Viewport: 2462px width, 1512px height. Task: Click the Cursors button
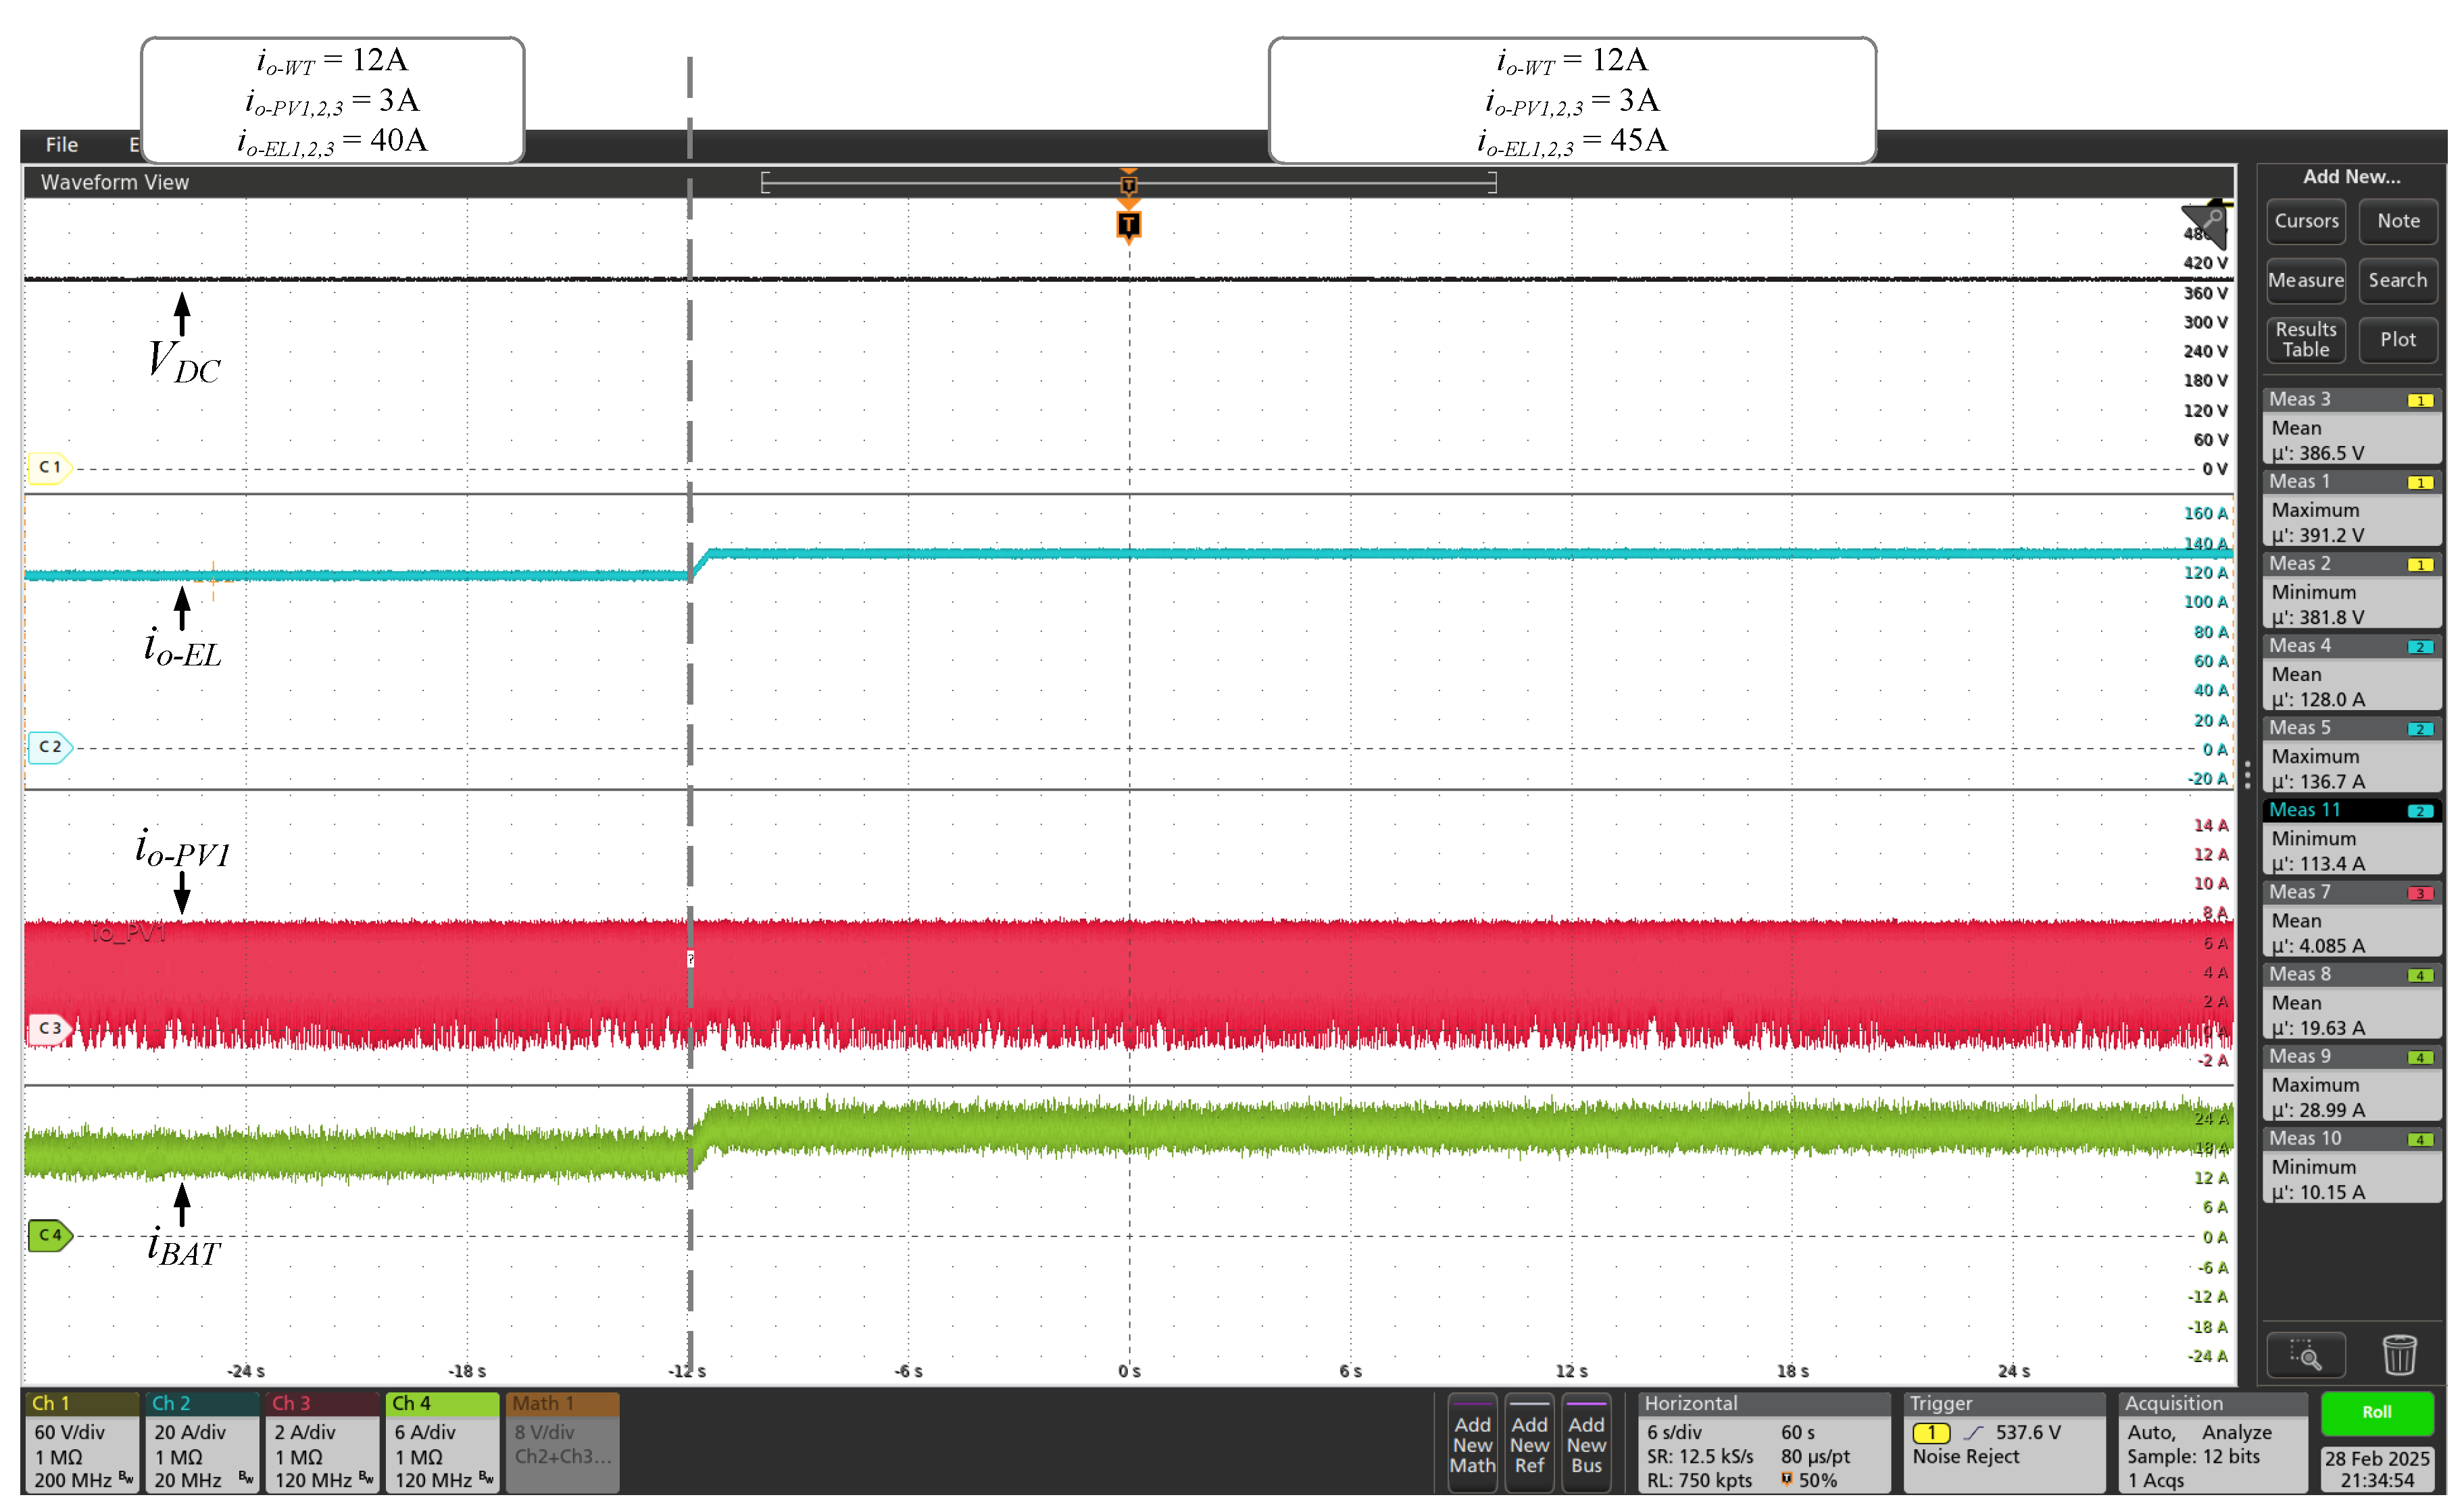[2305, 221]
